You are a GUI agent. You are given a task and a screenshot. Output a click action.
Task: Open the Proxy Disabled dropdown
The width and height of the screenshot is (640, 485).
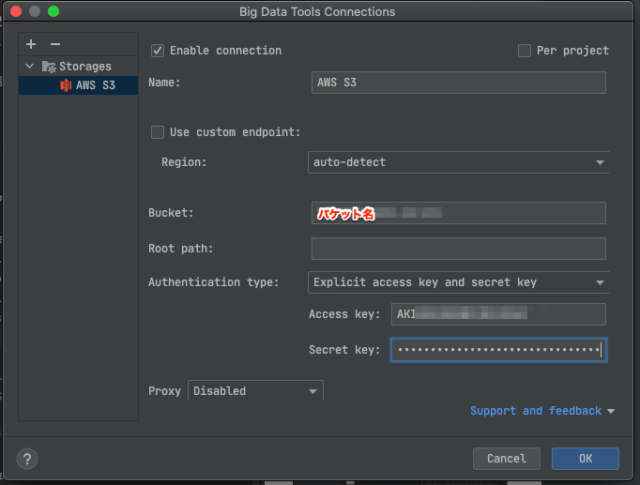coord(256,391)
